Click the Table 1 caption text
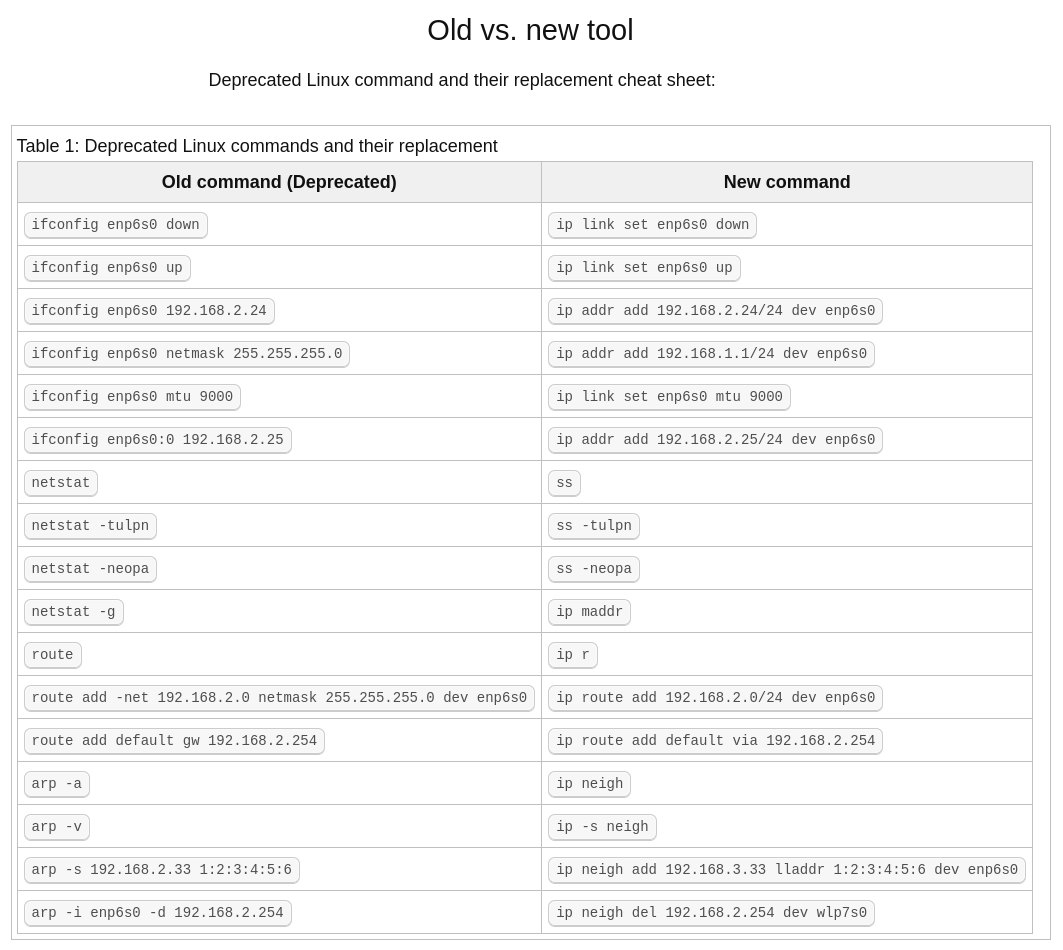The width and height of the screenshot is (1063, 950). (x=257, y=146)
